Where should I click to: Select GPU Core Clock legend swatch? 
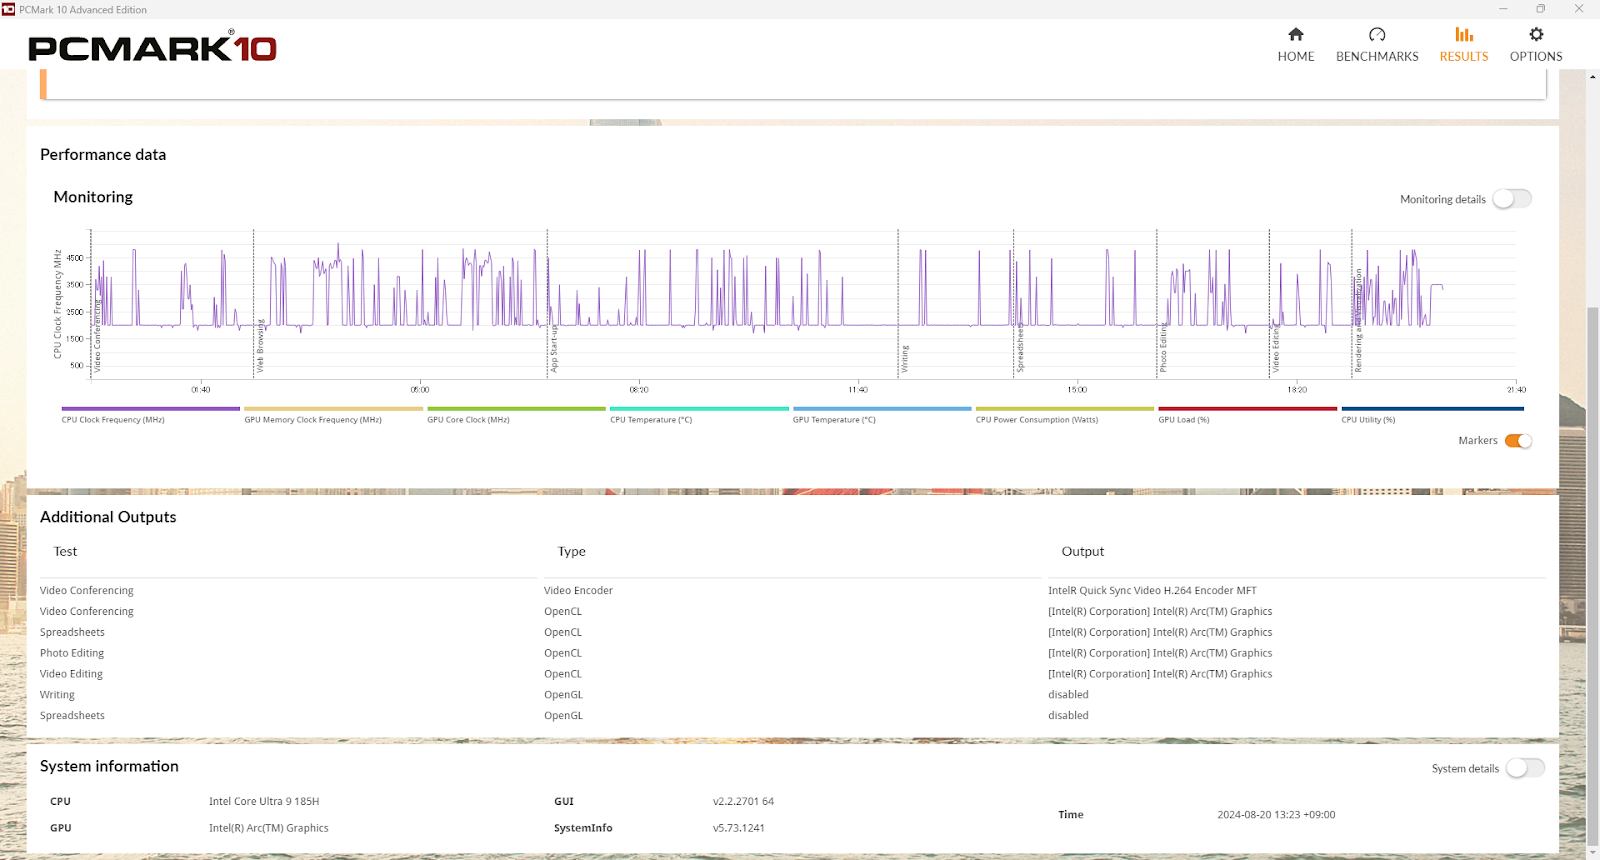(x=517, y=409)
